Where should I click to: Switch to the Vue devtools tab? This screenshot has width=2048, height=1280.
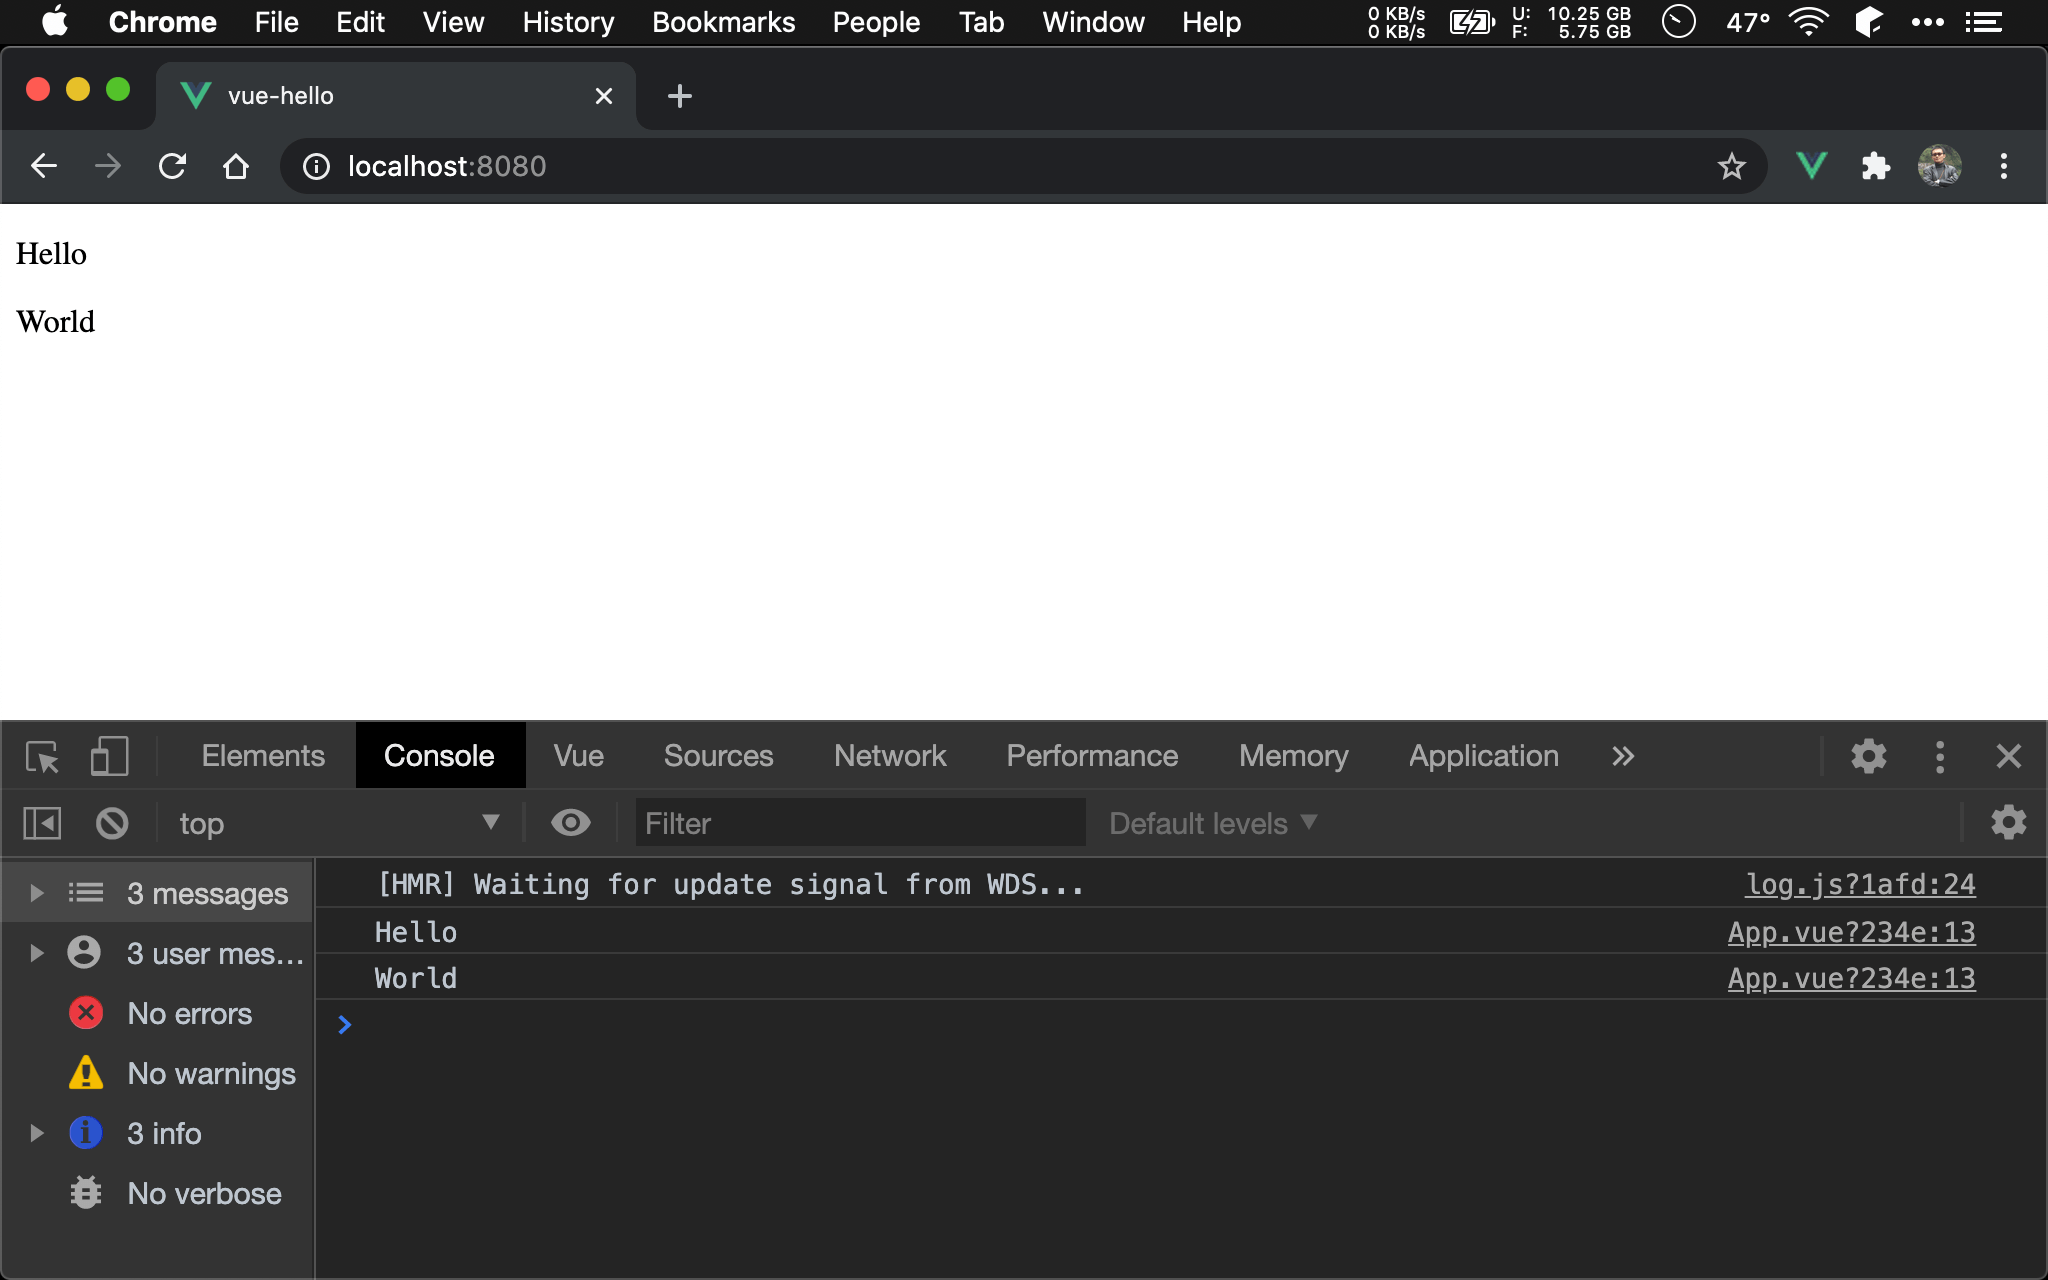point(578,756)
